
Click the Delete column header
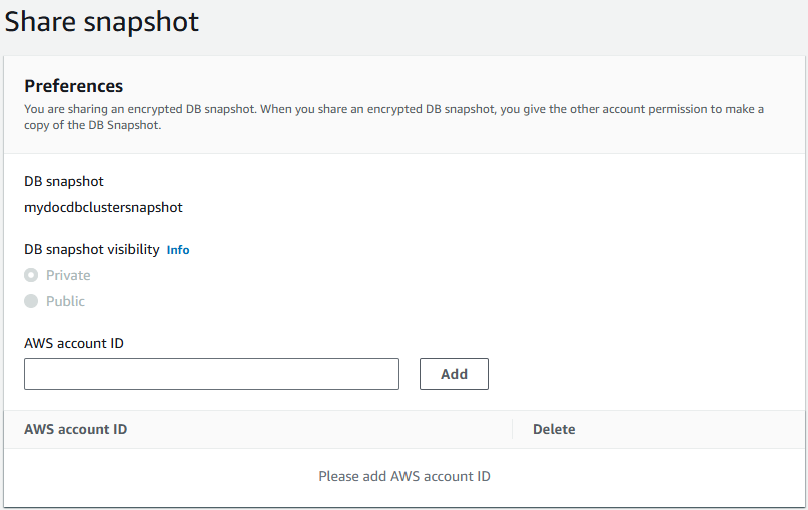[554, 429]
